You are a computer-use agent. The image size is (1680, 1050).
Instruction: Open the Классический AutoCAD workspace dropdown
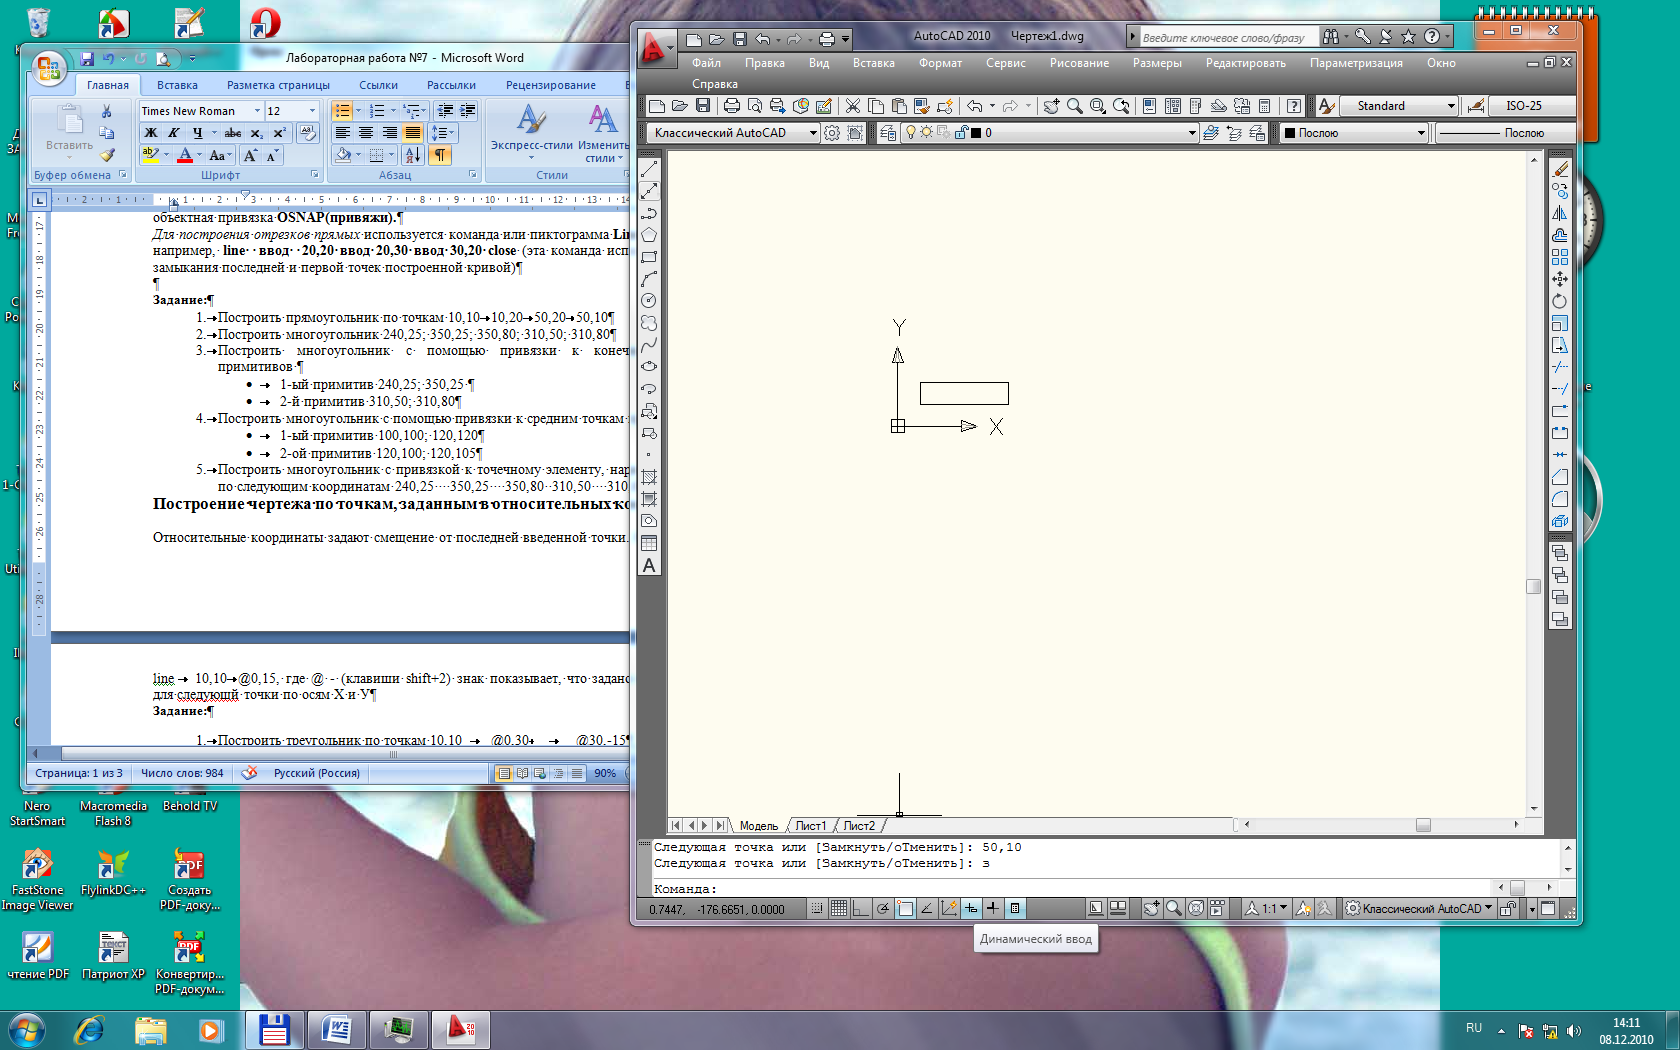(813, 133)
